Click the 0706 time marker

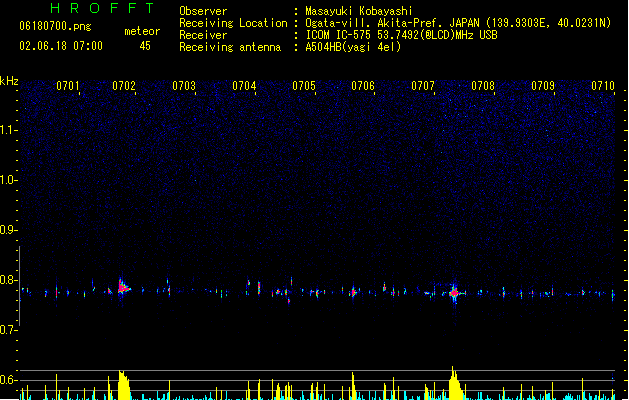(363, 86)
